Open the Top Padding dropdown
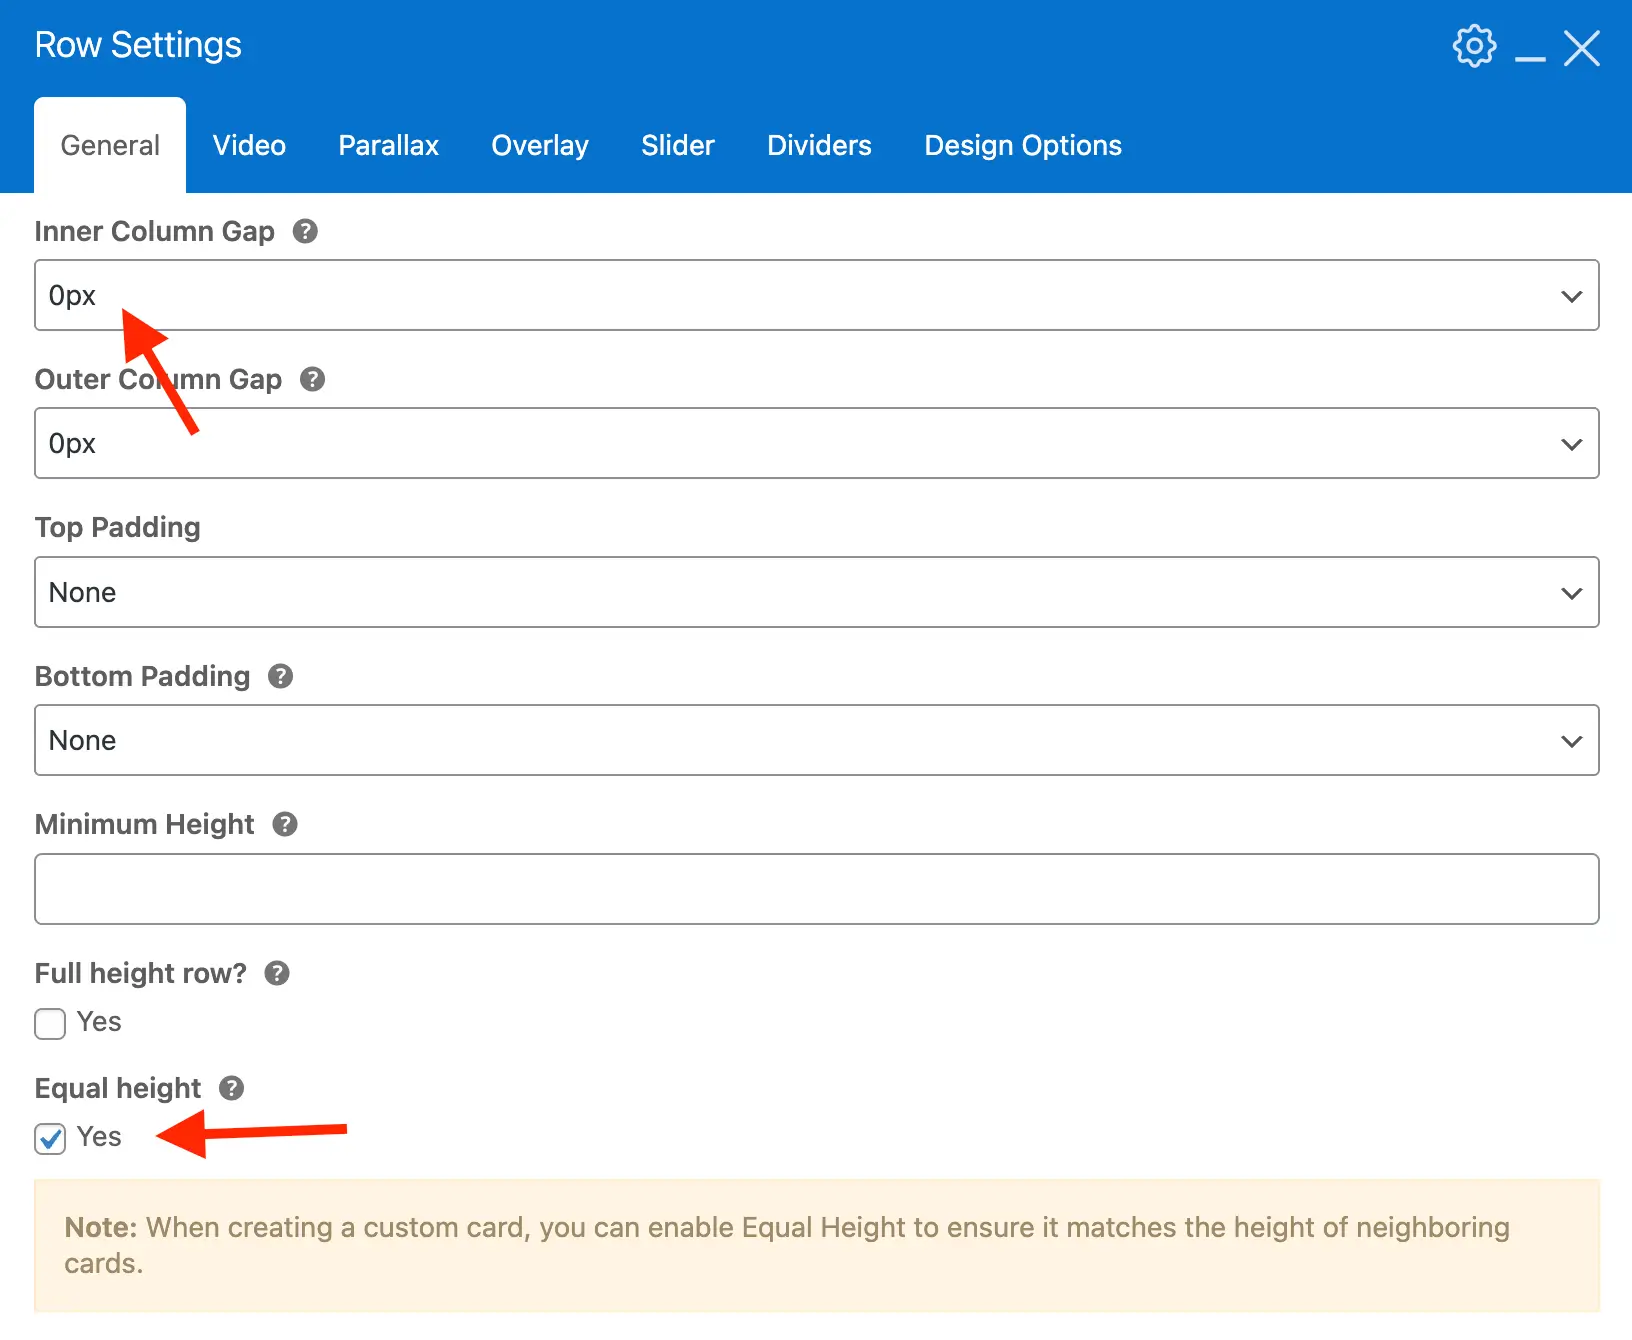Image resolution: width=1632 pixels, height=1340 pixels. coord(1570,592)
